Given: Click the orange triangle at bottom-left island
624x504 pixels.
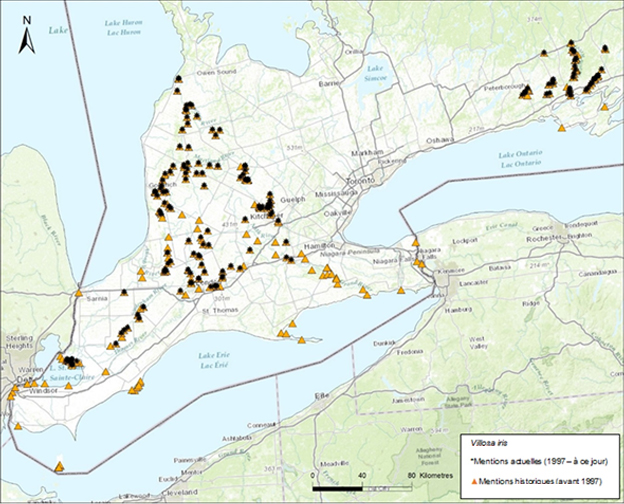Looking at the screenshot, I should click(59, 465).
